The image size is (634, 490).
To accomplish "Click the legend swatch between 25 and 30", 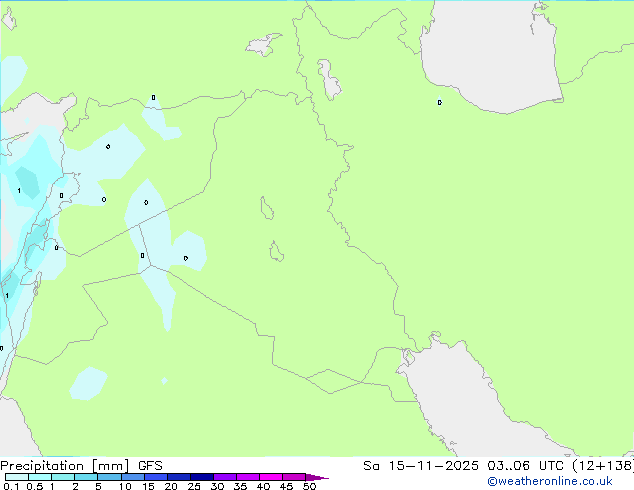I will tap(202, 477).
